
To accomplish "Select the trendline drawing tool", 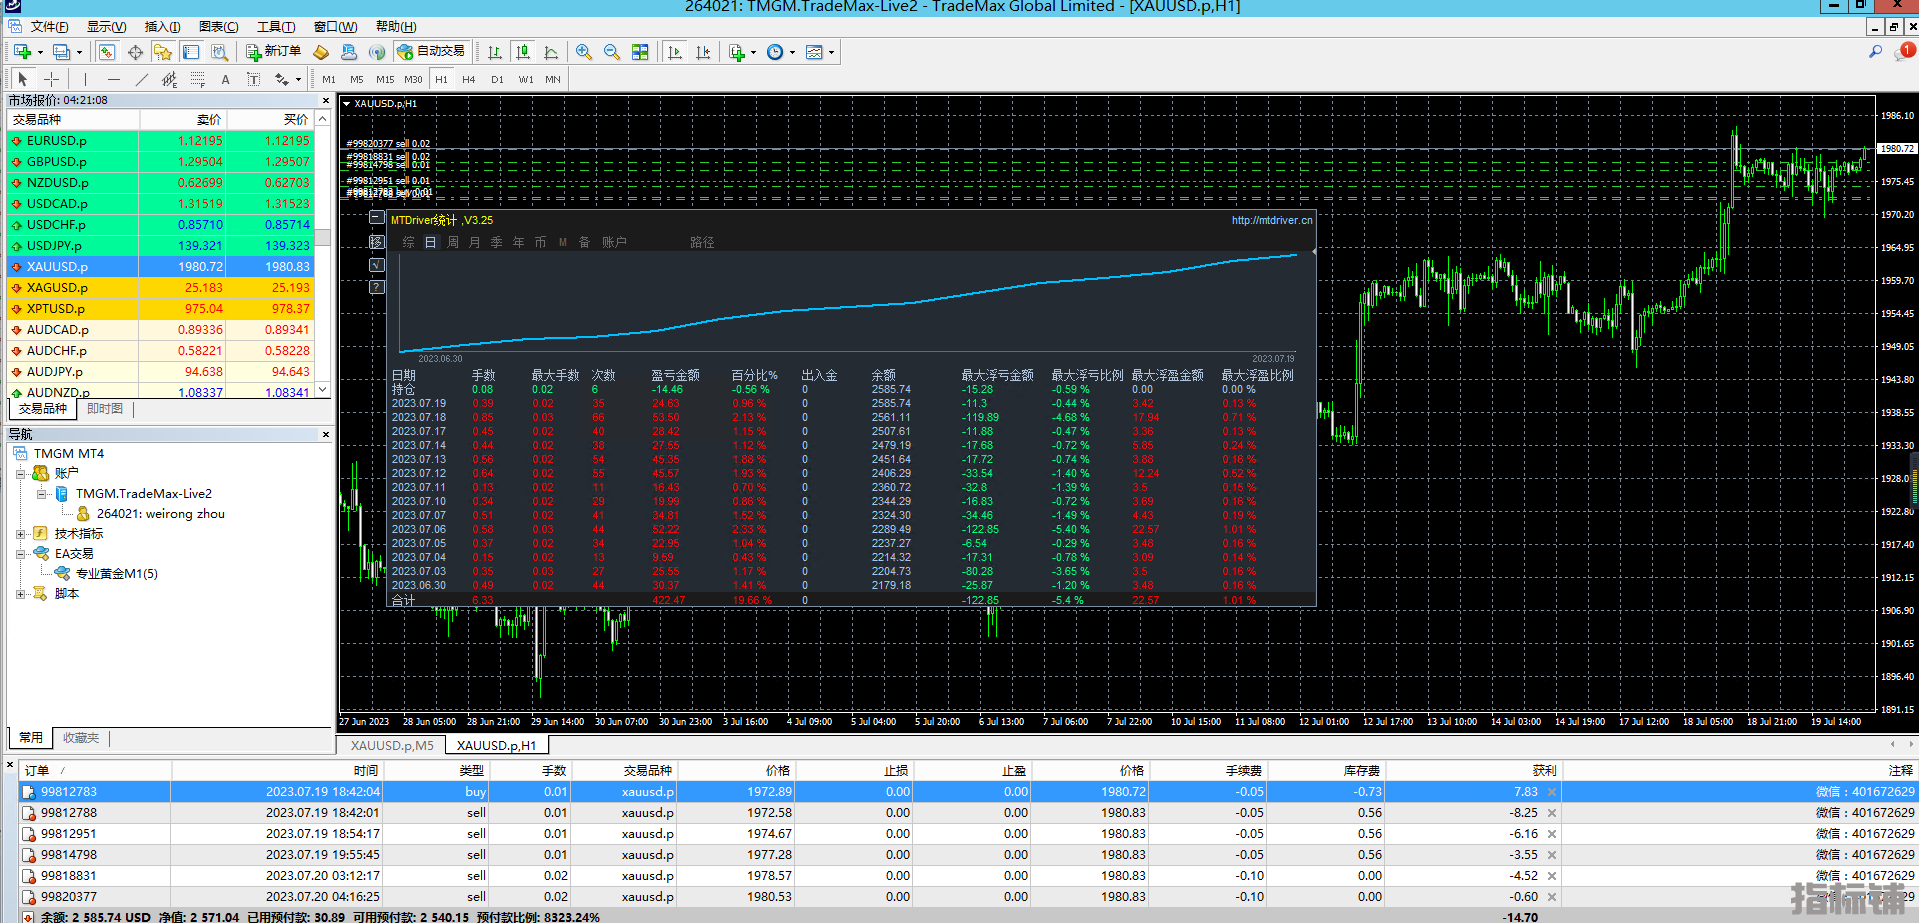I will click(142, 79).
